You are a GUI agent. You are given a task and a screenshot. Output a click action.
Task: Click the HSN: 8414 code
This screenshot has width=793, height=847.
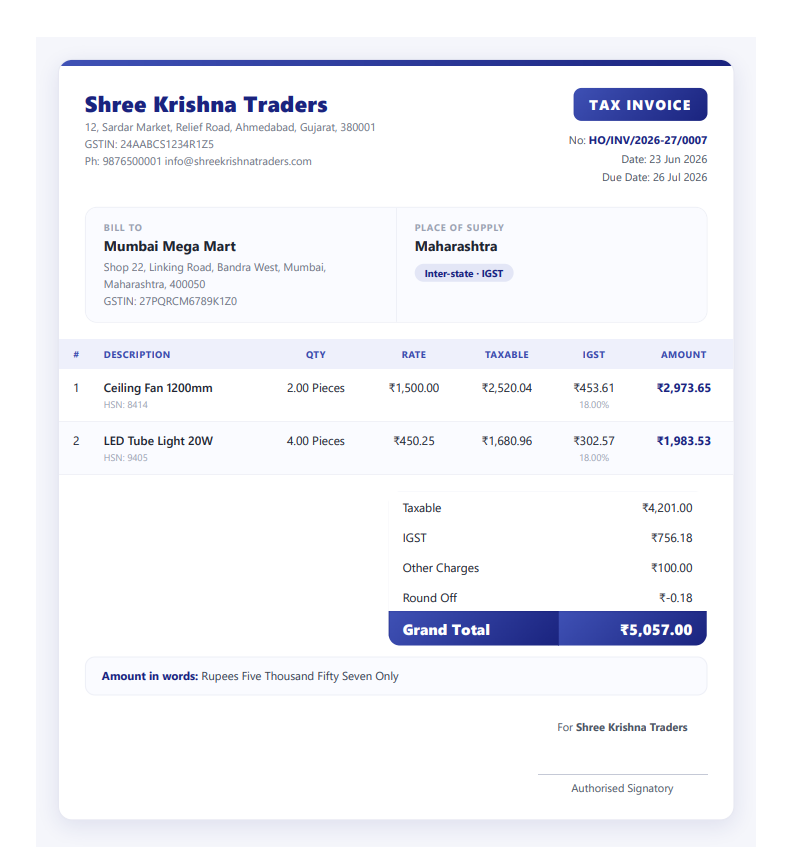click(x=125, y=405)
